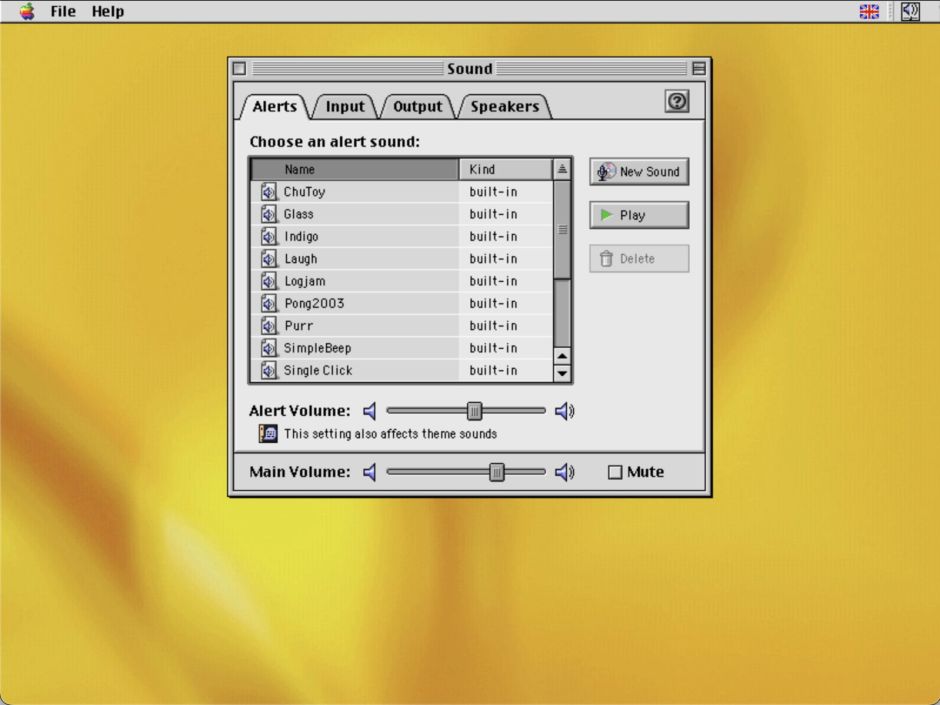Click the sort triangle above the scrollbar
Screen dimensions: 940x705
tap(562, 168)
